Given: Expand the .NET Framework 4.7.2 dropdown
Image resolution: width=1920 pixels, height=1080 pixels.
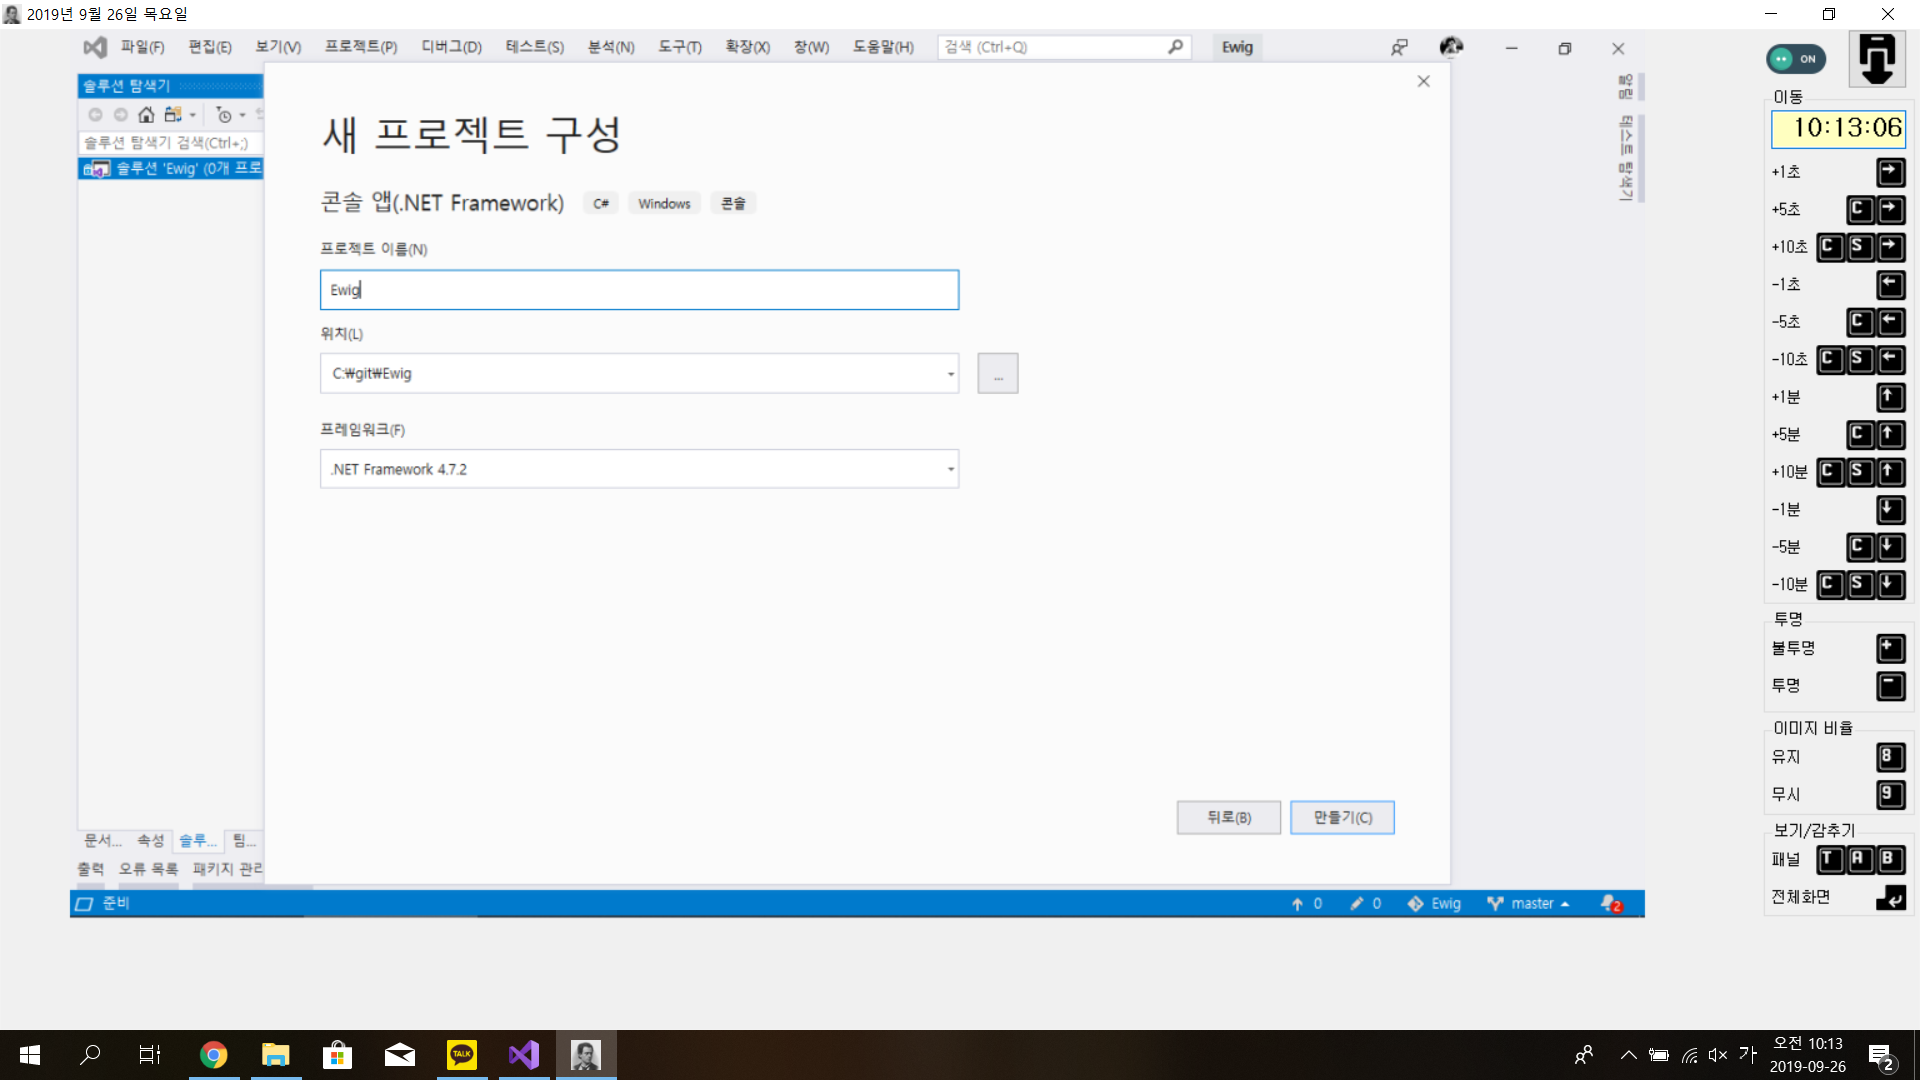Looking at the screenshot, I should 950,469.
